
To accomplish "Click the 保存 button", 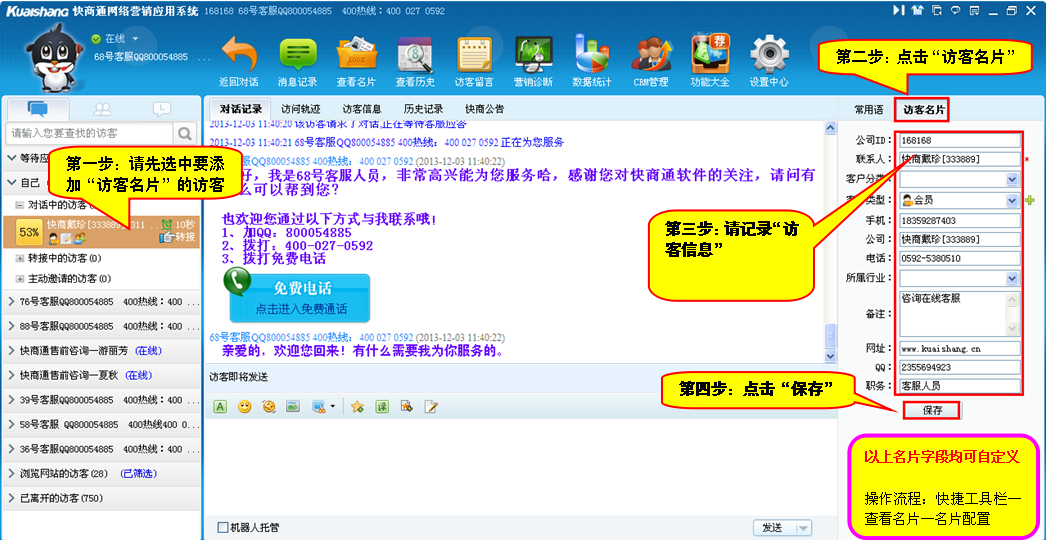I will [x=931, y=410].
